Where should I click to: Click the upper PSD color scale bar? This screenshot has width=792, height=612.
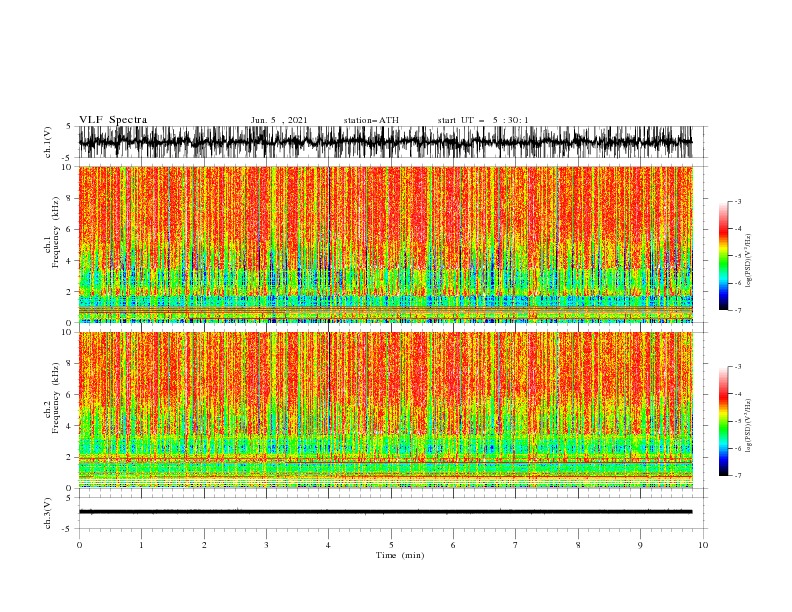point(723,256)
